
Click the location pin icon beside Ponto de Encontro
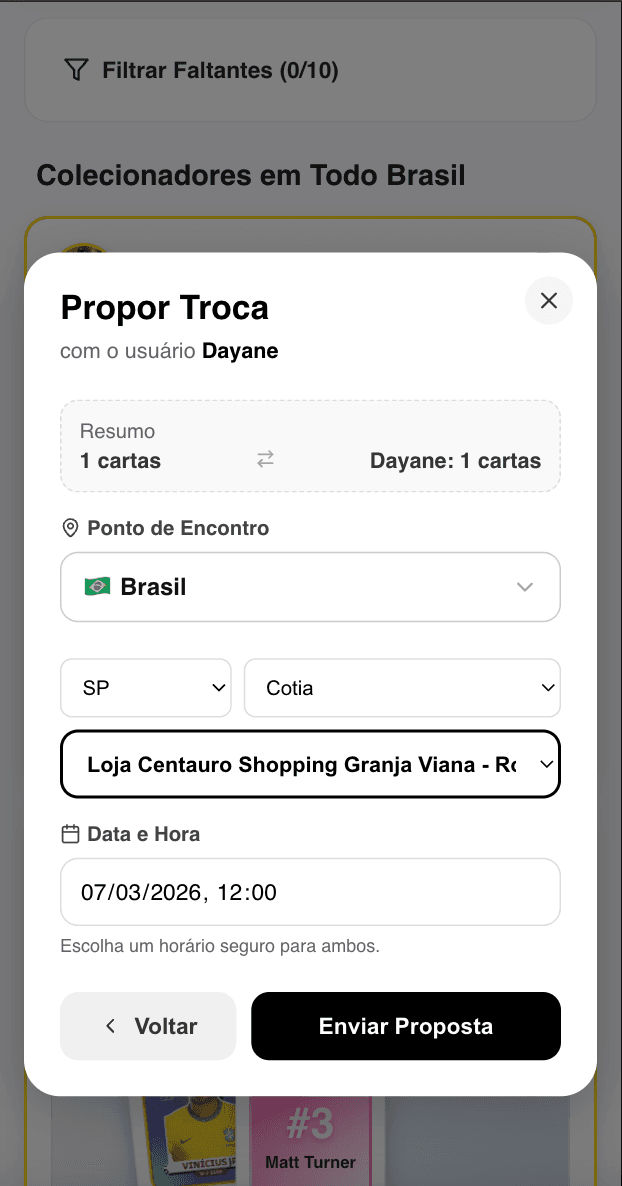tap(70, 528)
